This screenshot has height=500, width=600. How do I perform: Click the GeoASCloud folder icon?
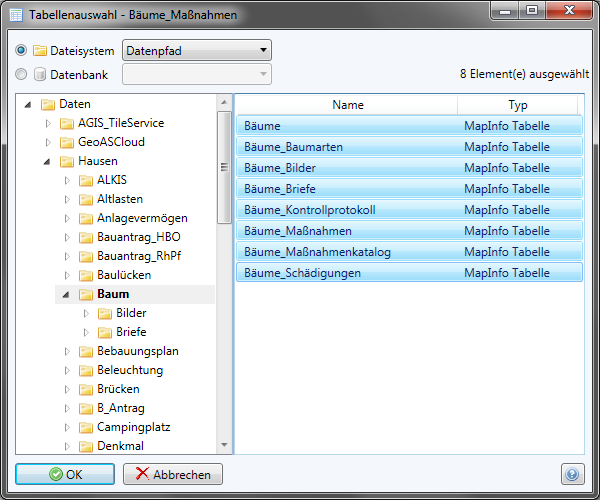pos(67,142)
